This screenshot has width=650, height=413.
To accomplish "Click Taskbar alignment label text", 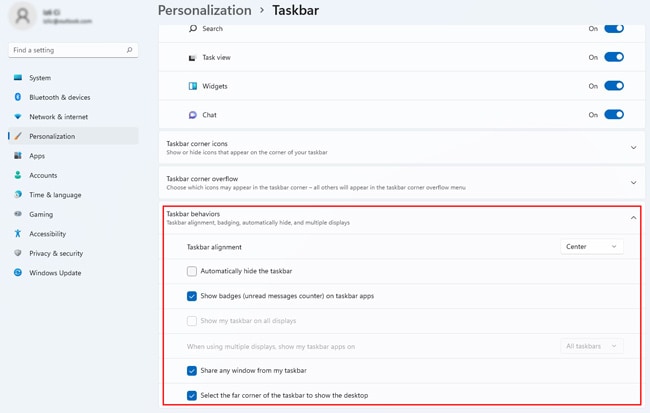I will tap(214, 247).
